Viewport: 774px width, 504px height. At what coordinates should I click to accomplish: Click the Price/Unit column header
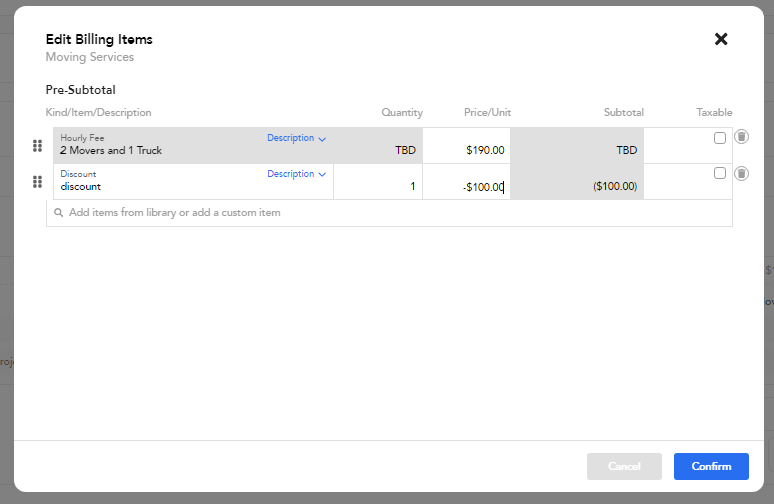(x=487, y=113)
